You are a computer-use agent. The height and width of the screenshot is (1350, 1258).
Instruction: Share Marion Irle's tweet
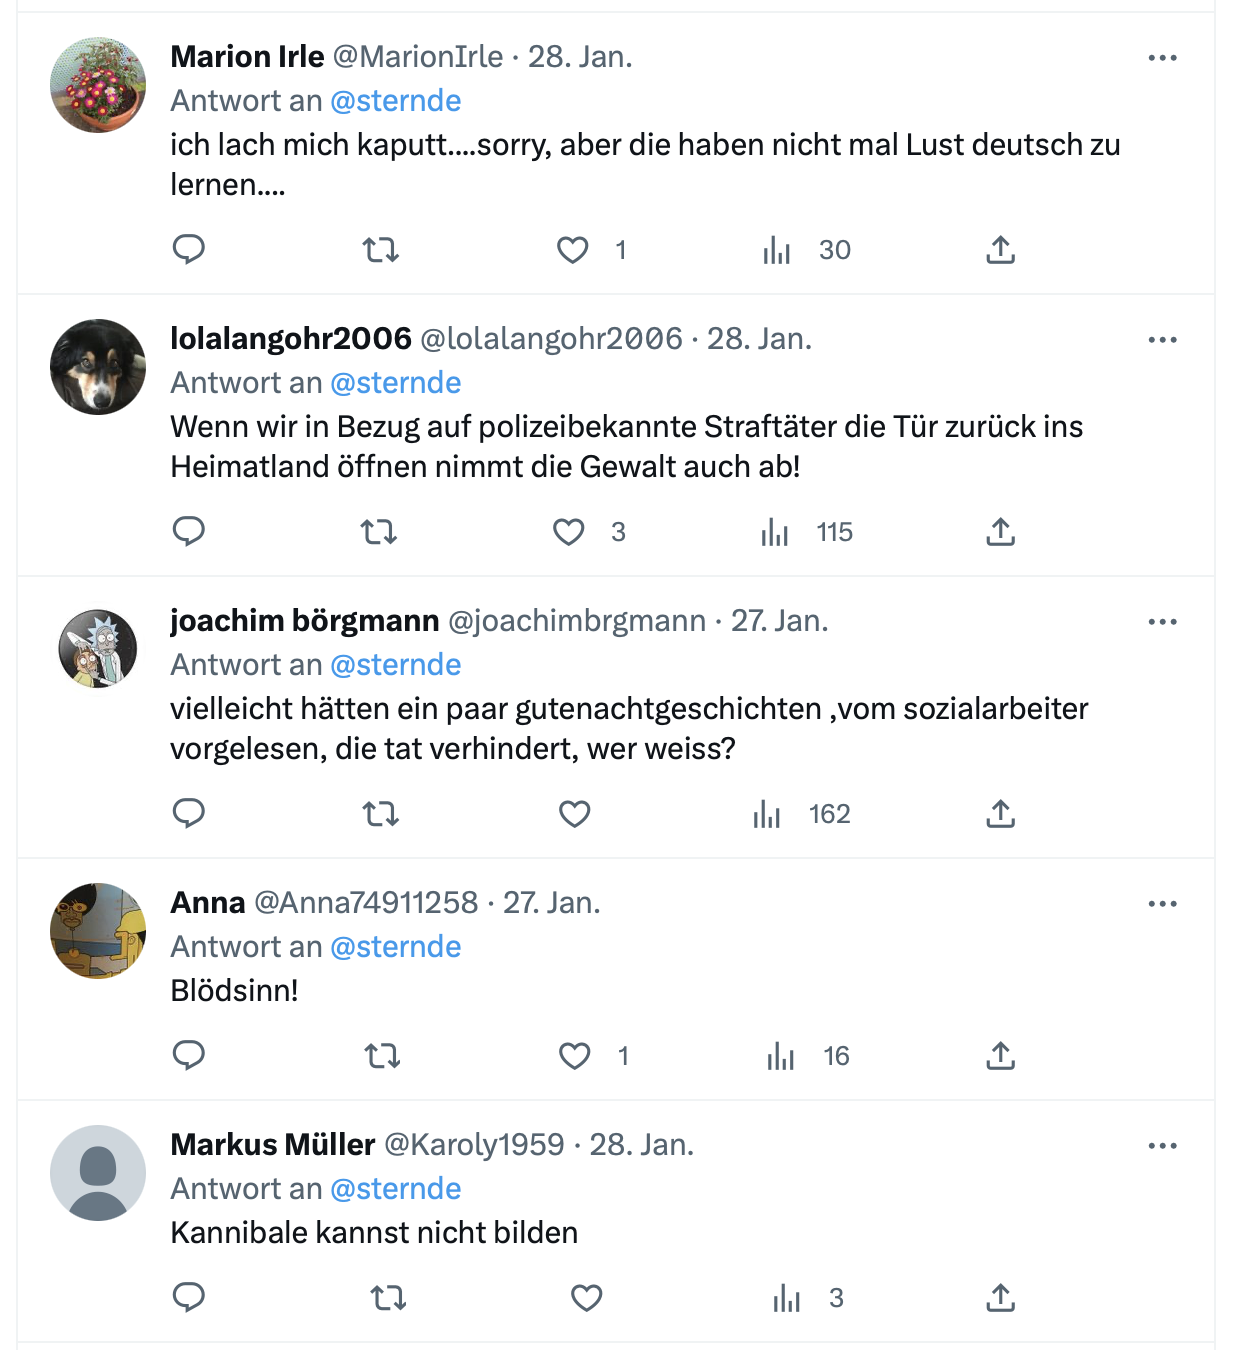click(x=1000, y=249)
